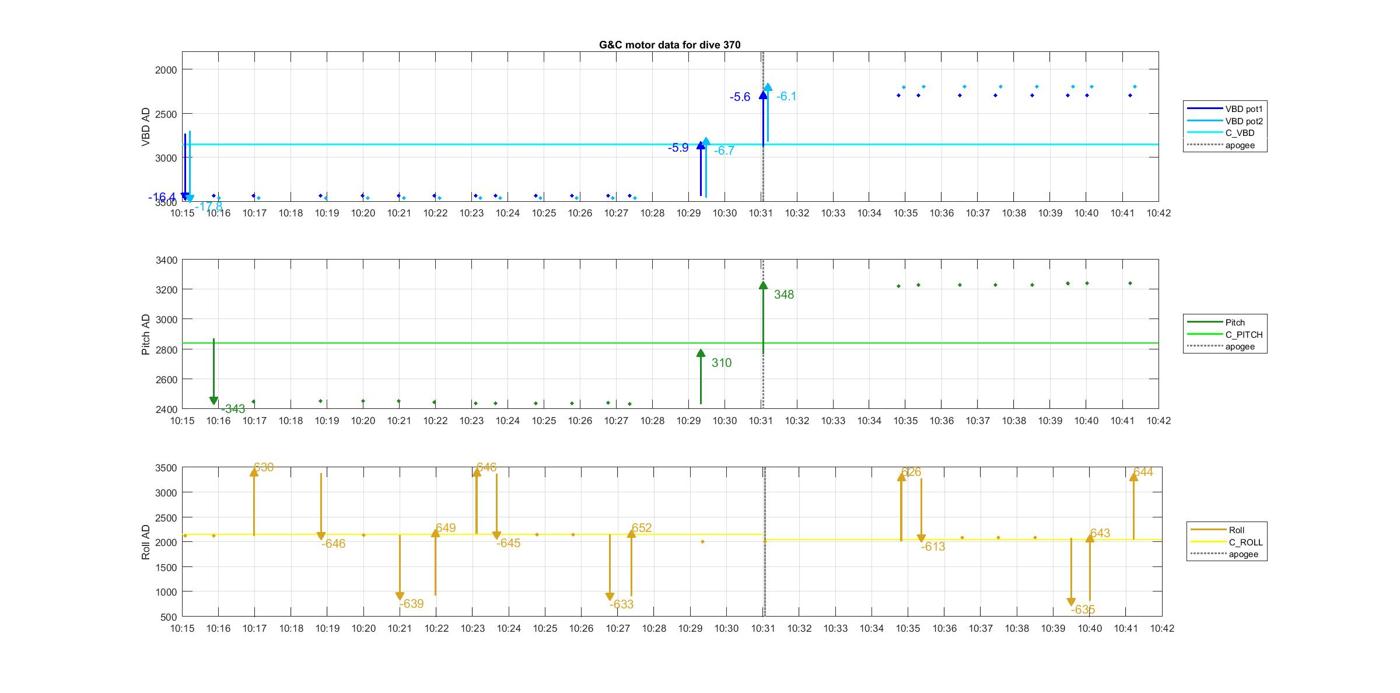Click the "Roll AD" y-axis label
1400x693 pixels.
146,541
